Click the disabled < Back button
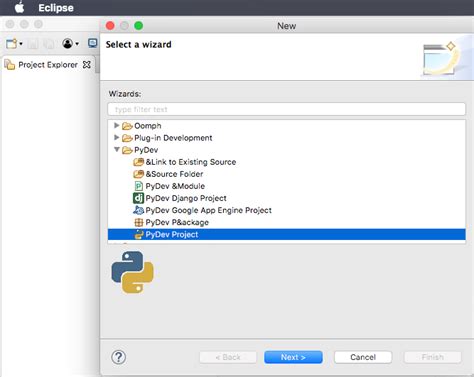 [x=228, y=357]
